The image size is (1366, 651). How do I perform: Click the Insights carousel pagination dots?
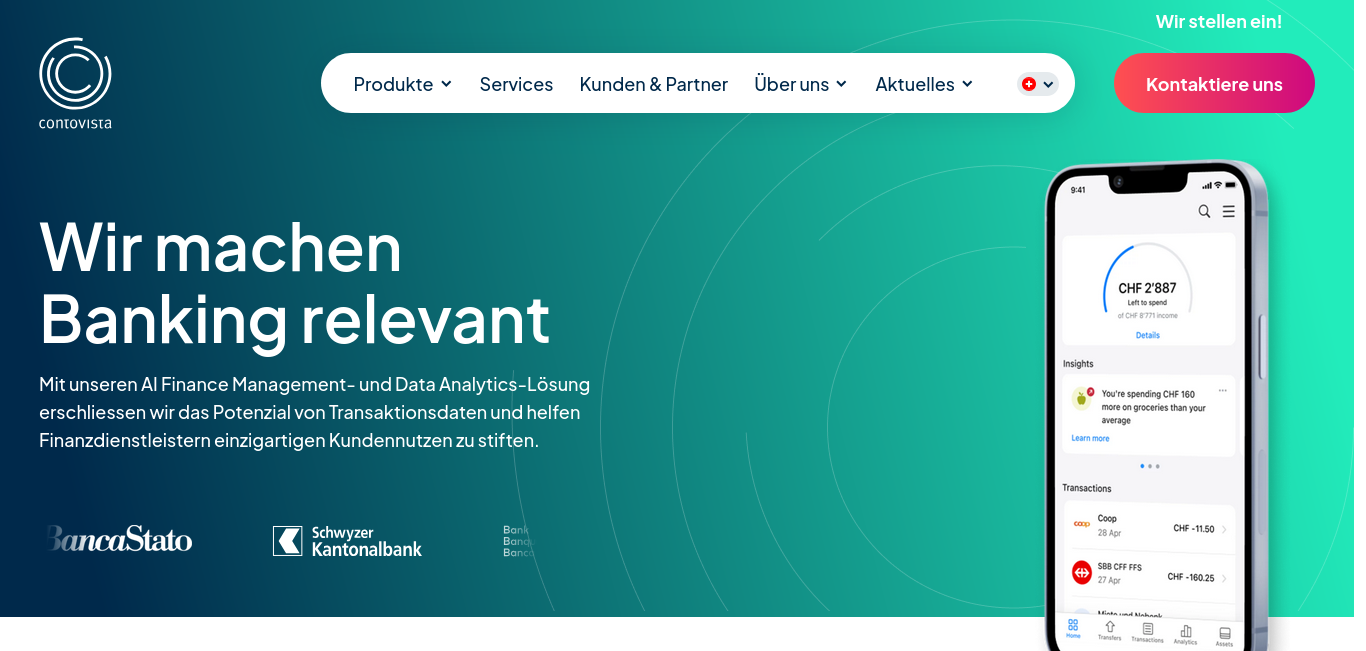(1149, 466)
